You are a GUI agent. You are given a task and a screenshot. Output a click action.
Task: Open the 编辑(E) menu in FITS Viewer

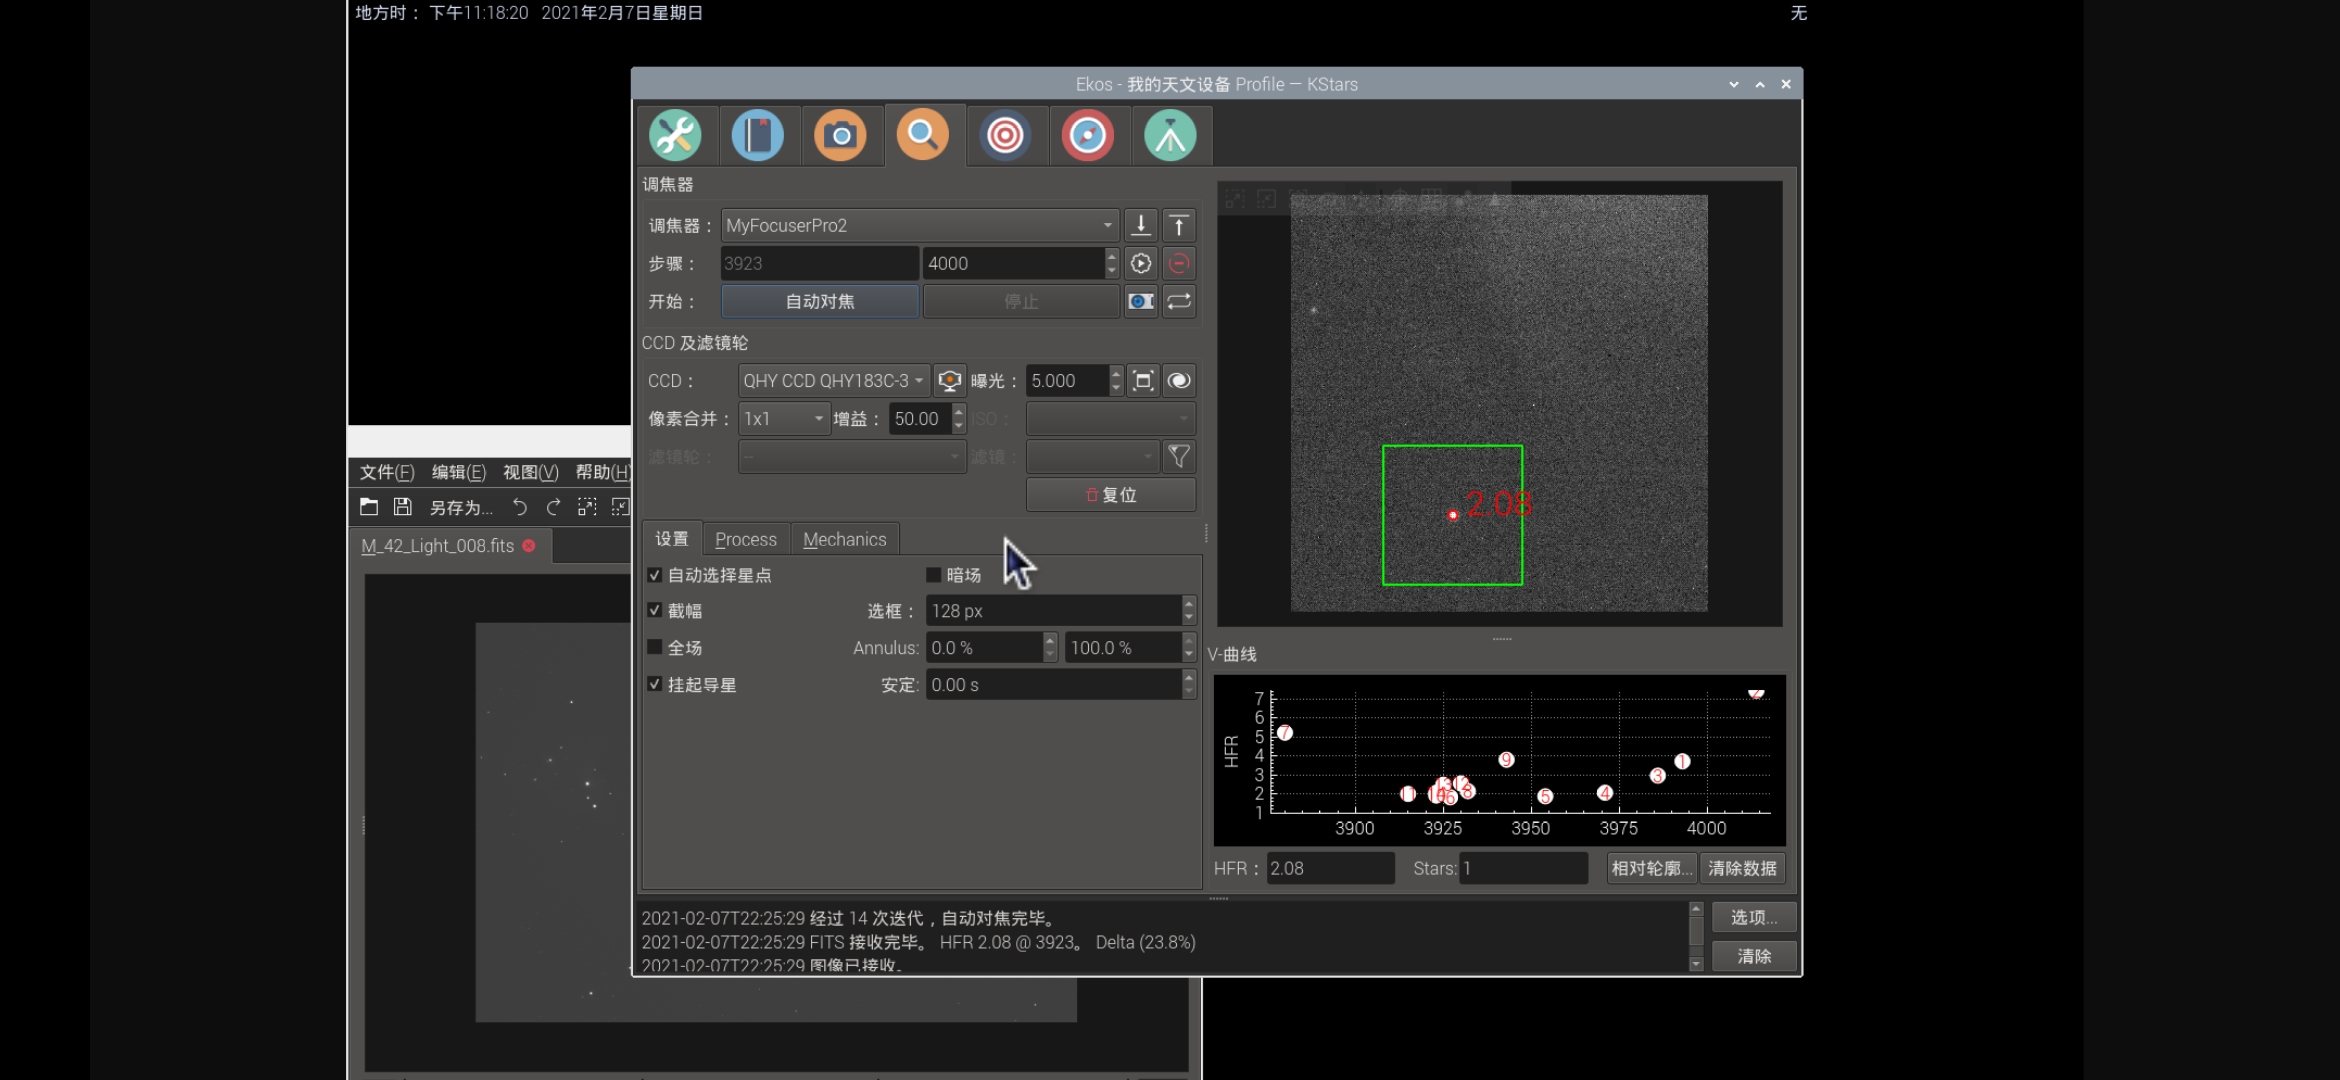click(459, 472)
